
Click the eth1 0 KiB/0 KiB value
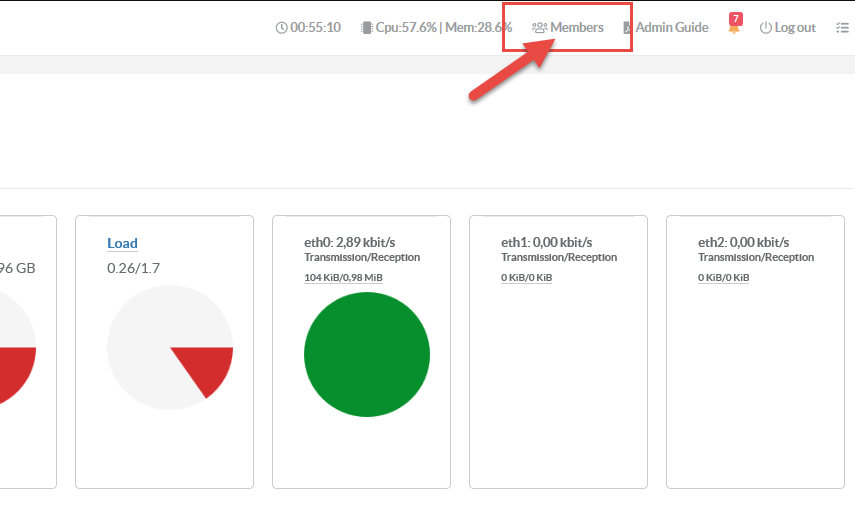point(526,277)
